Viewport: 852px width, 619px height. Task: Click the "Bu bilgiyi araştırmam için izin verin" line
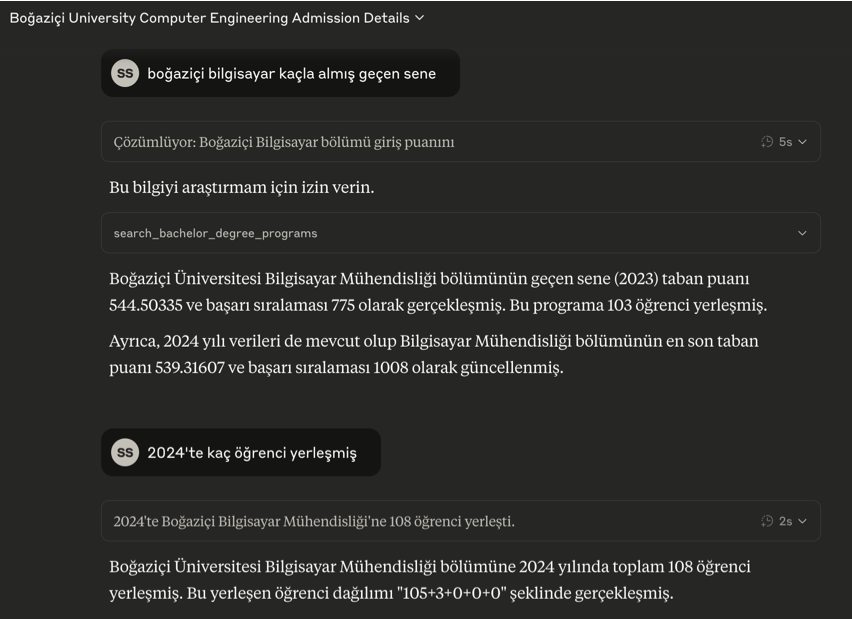[x=242, y=187]
